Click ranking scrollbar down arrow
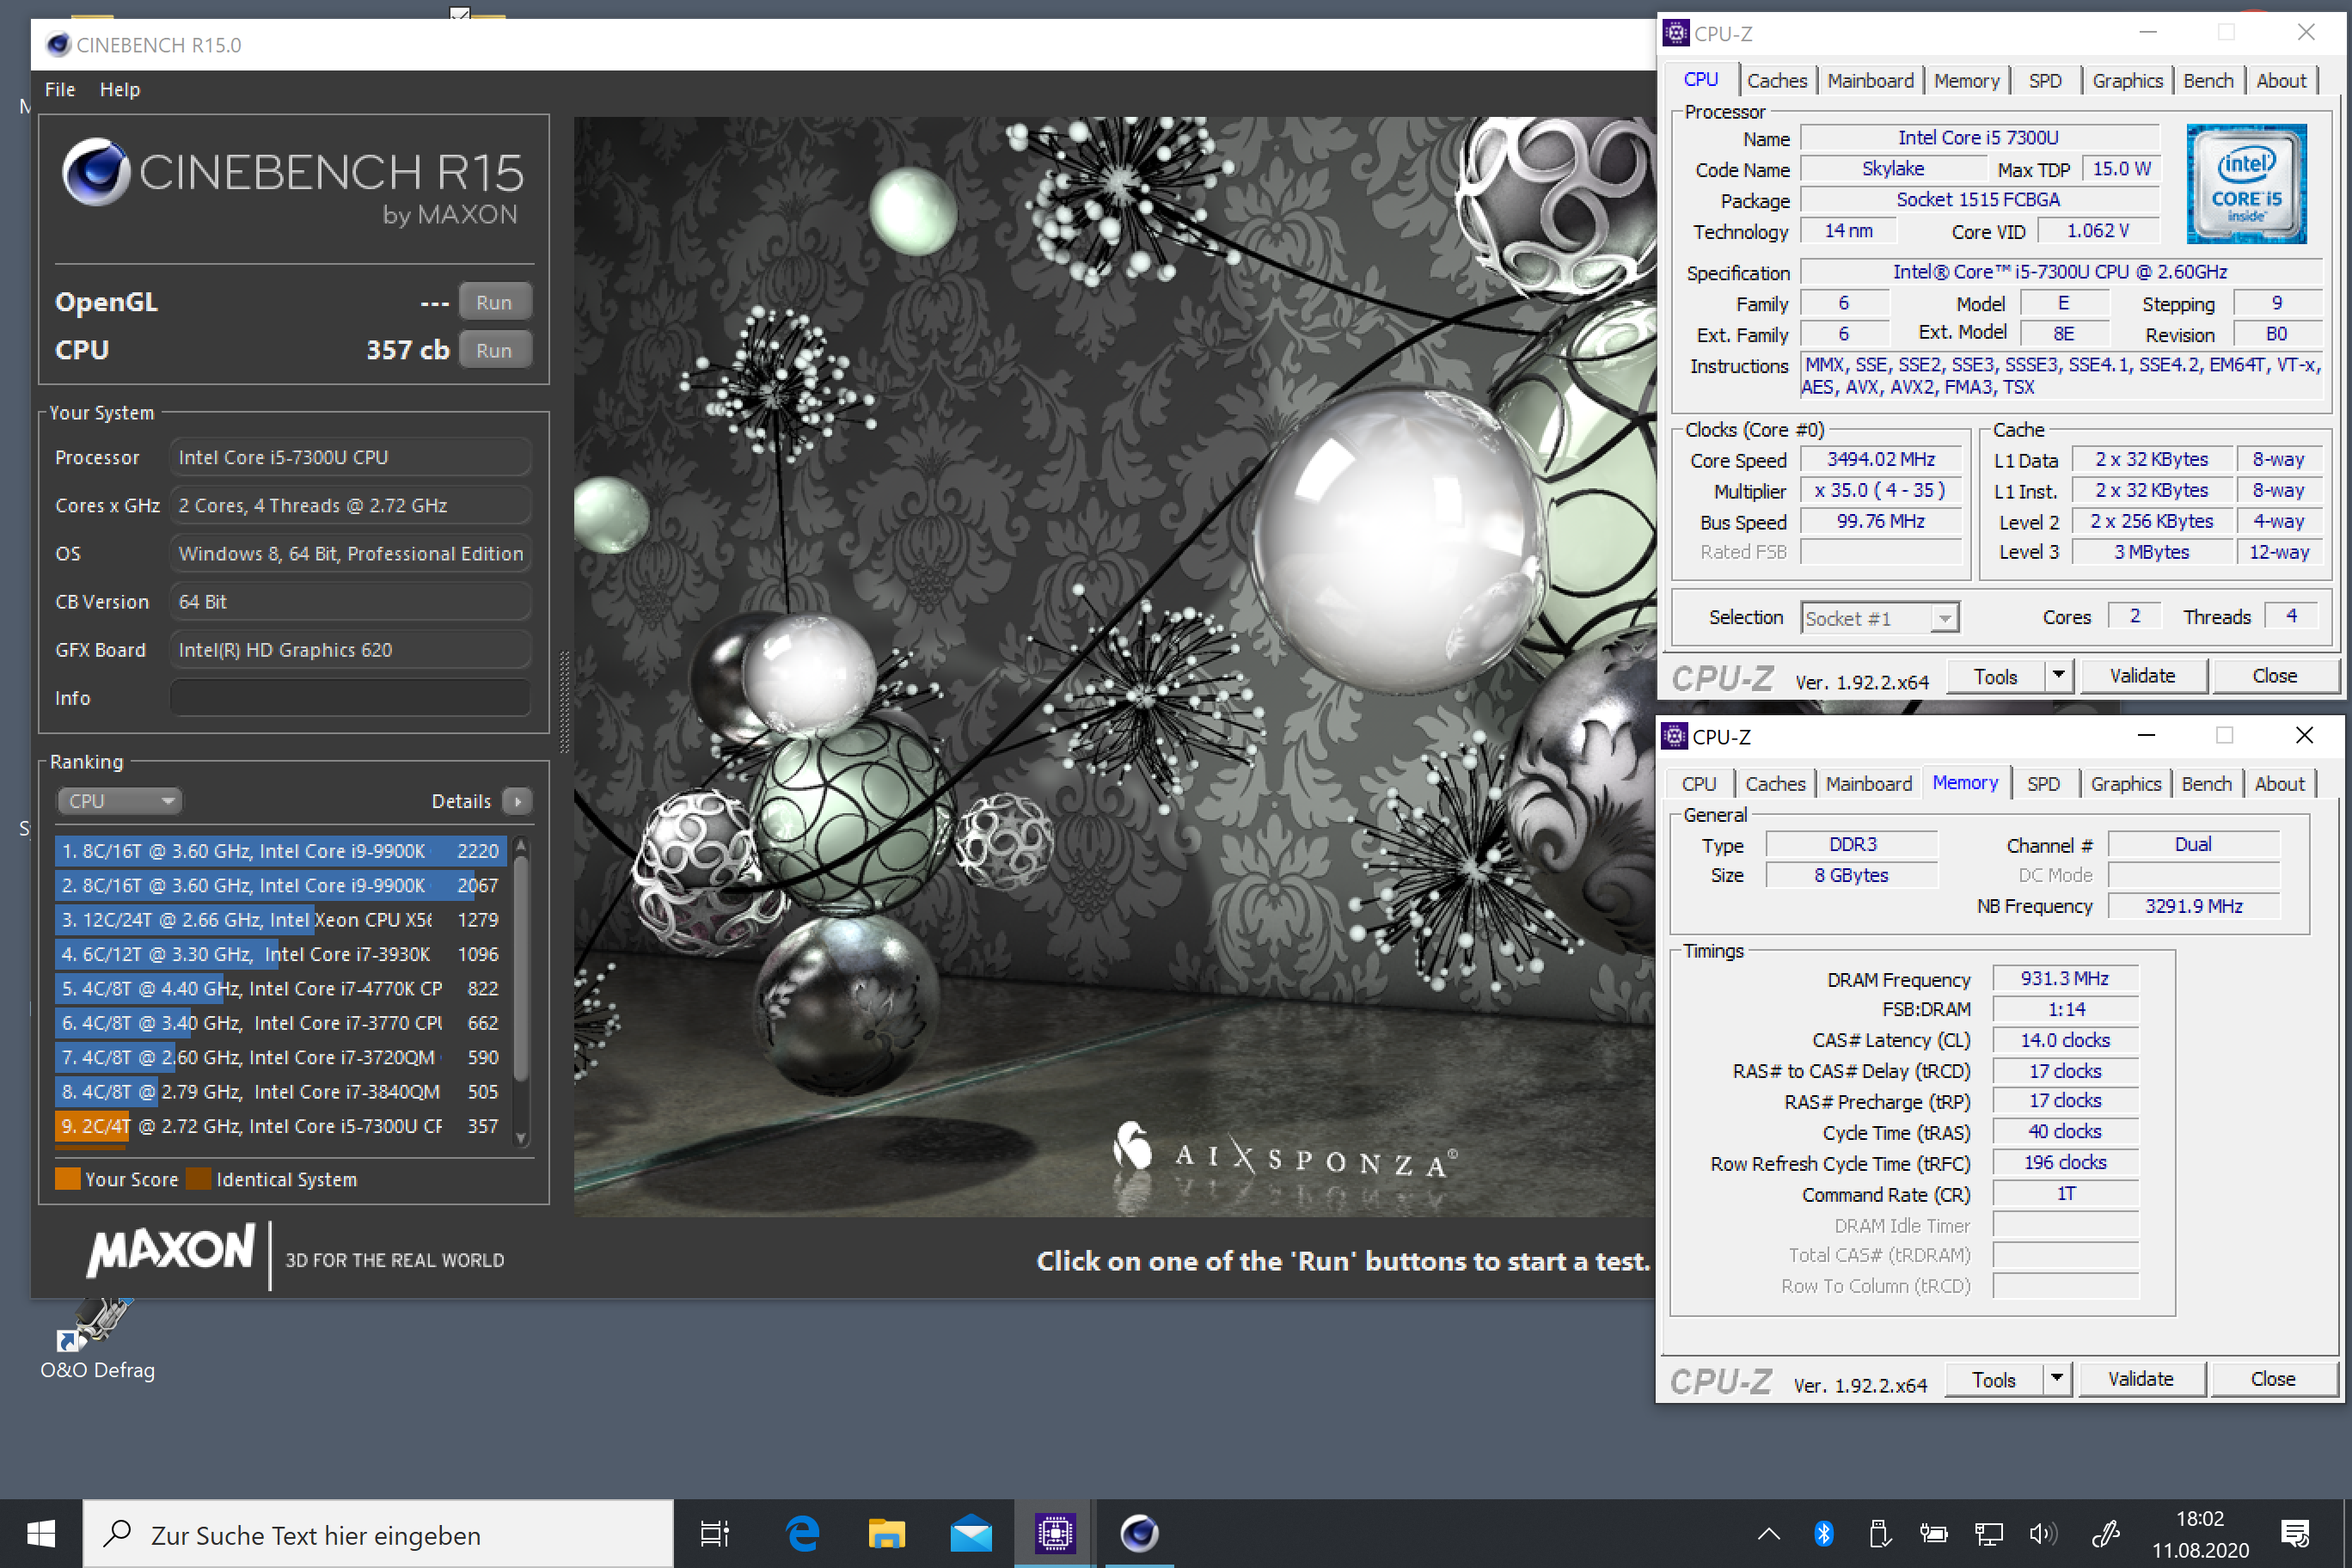 click(521, 1137)
